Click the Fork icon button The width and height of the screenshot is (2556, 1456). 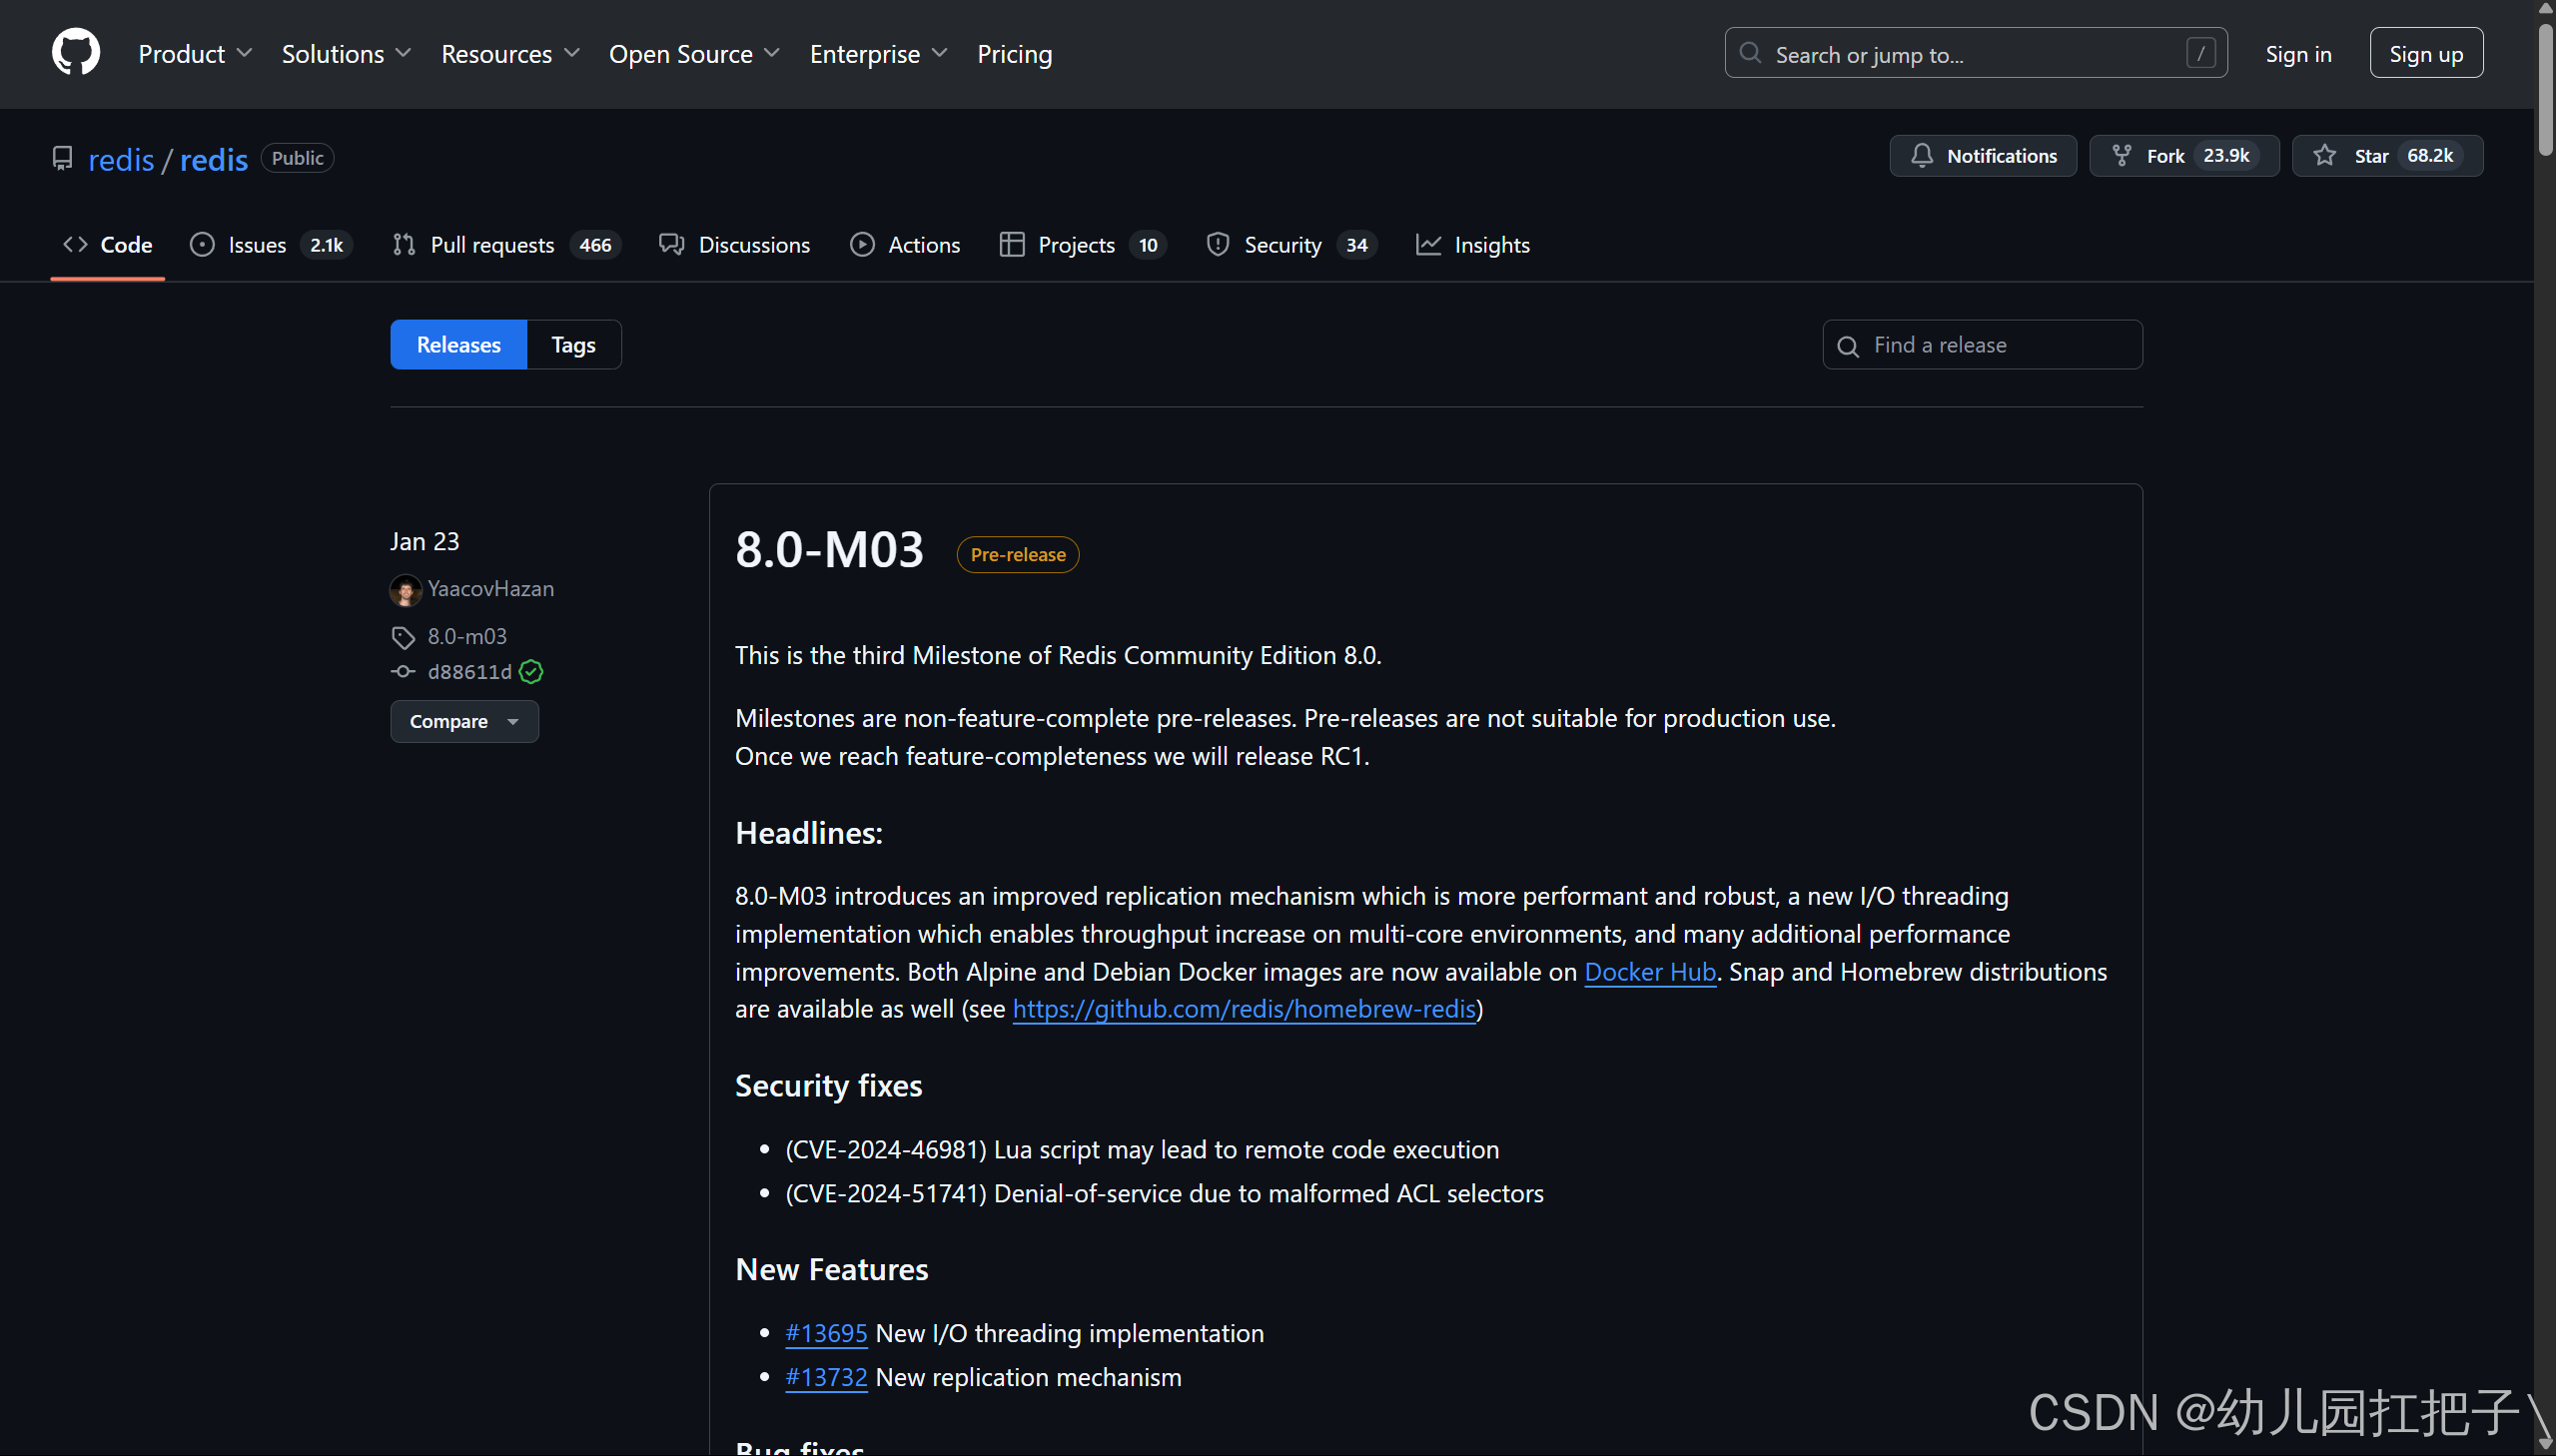point(2121,156)
